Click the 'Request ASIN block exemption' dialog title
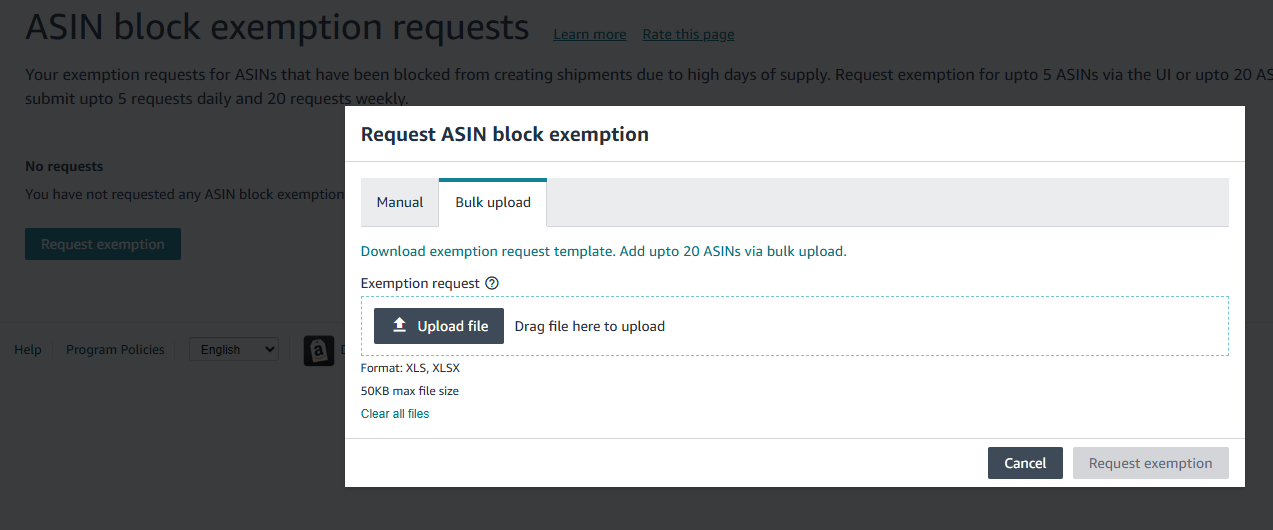The width and height of the screenshot is (1273, 530). (504, 134)
